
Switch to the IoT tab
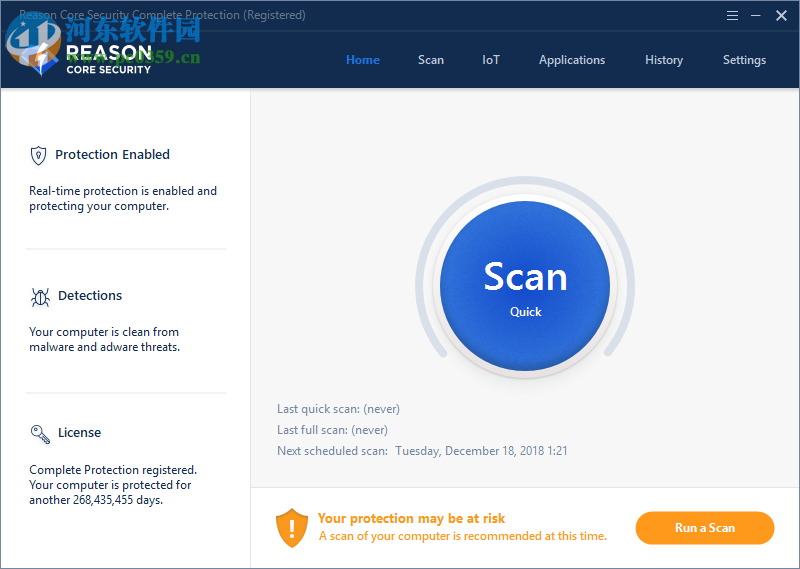tap(491, 60)
